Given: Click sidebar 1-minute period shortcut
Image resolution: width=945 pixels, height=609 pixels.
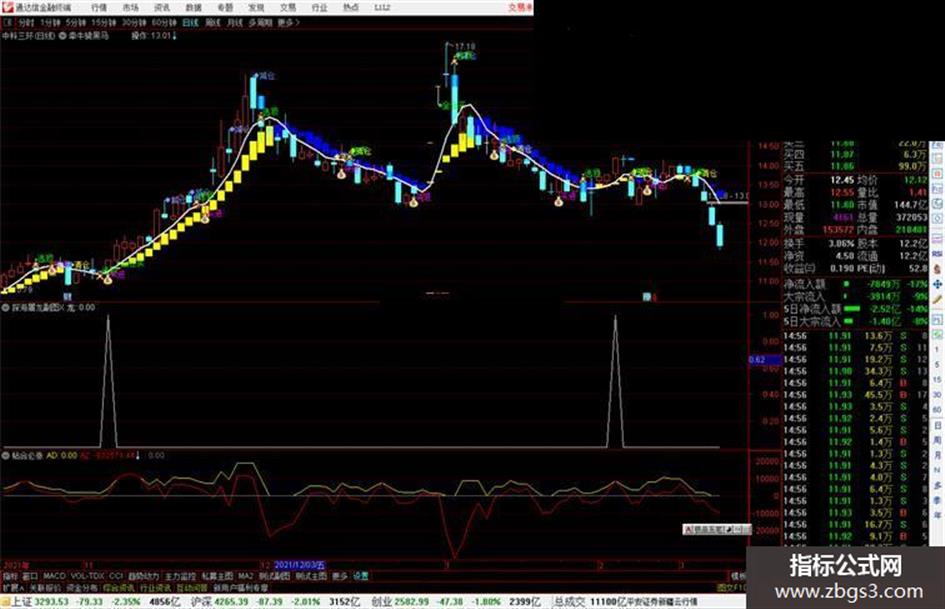Looking at the screenshot, I should coord(937,350).
